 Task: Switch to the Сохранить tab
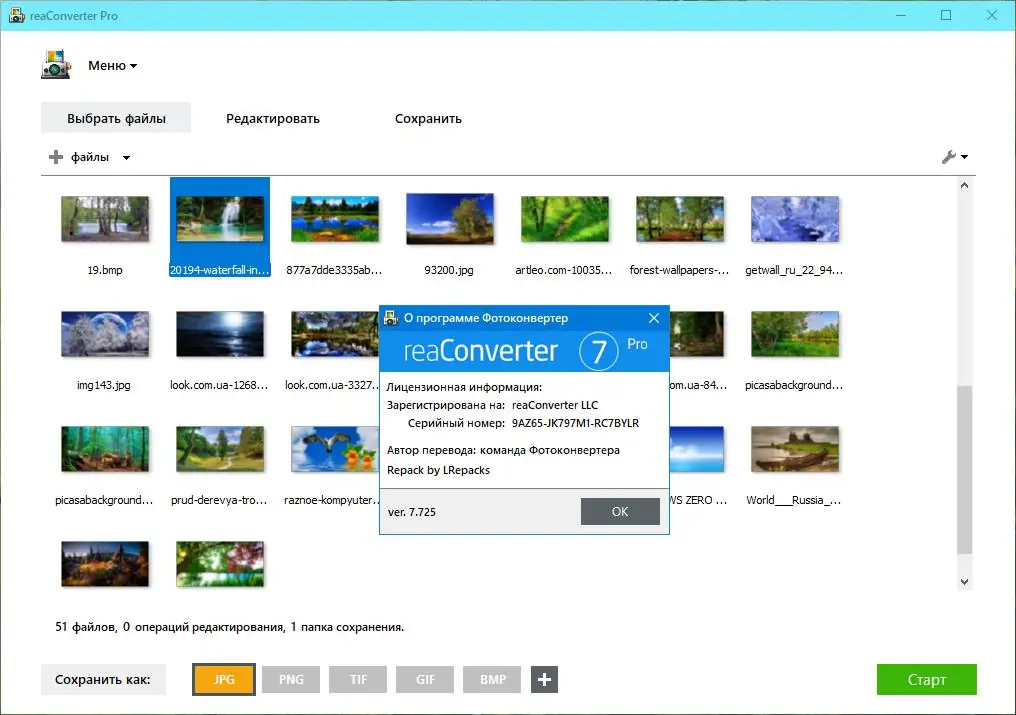(427, 117)
